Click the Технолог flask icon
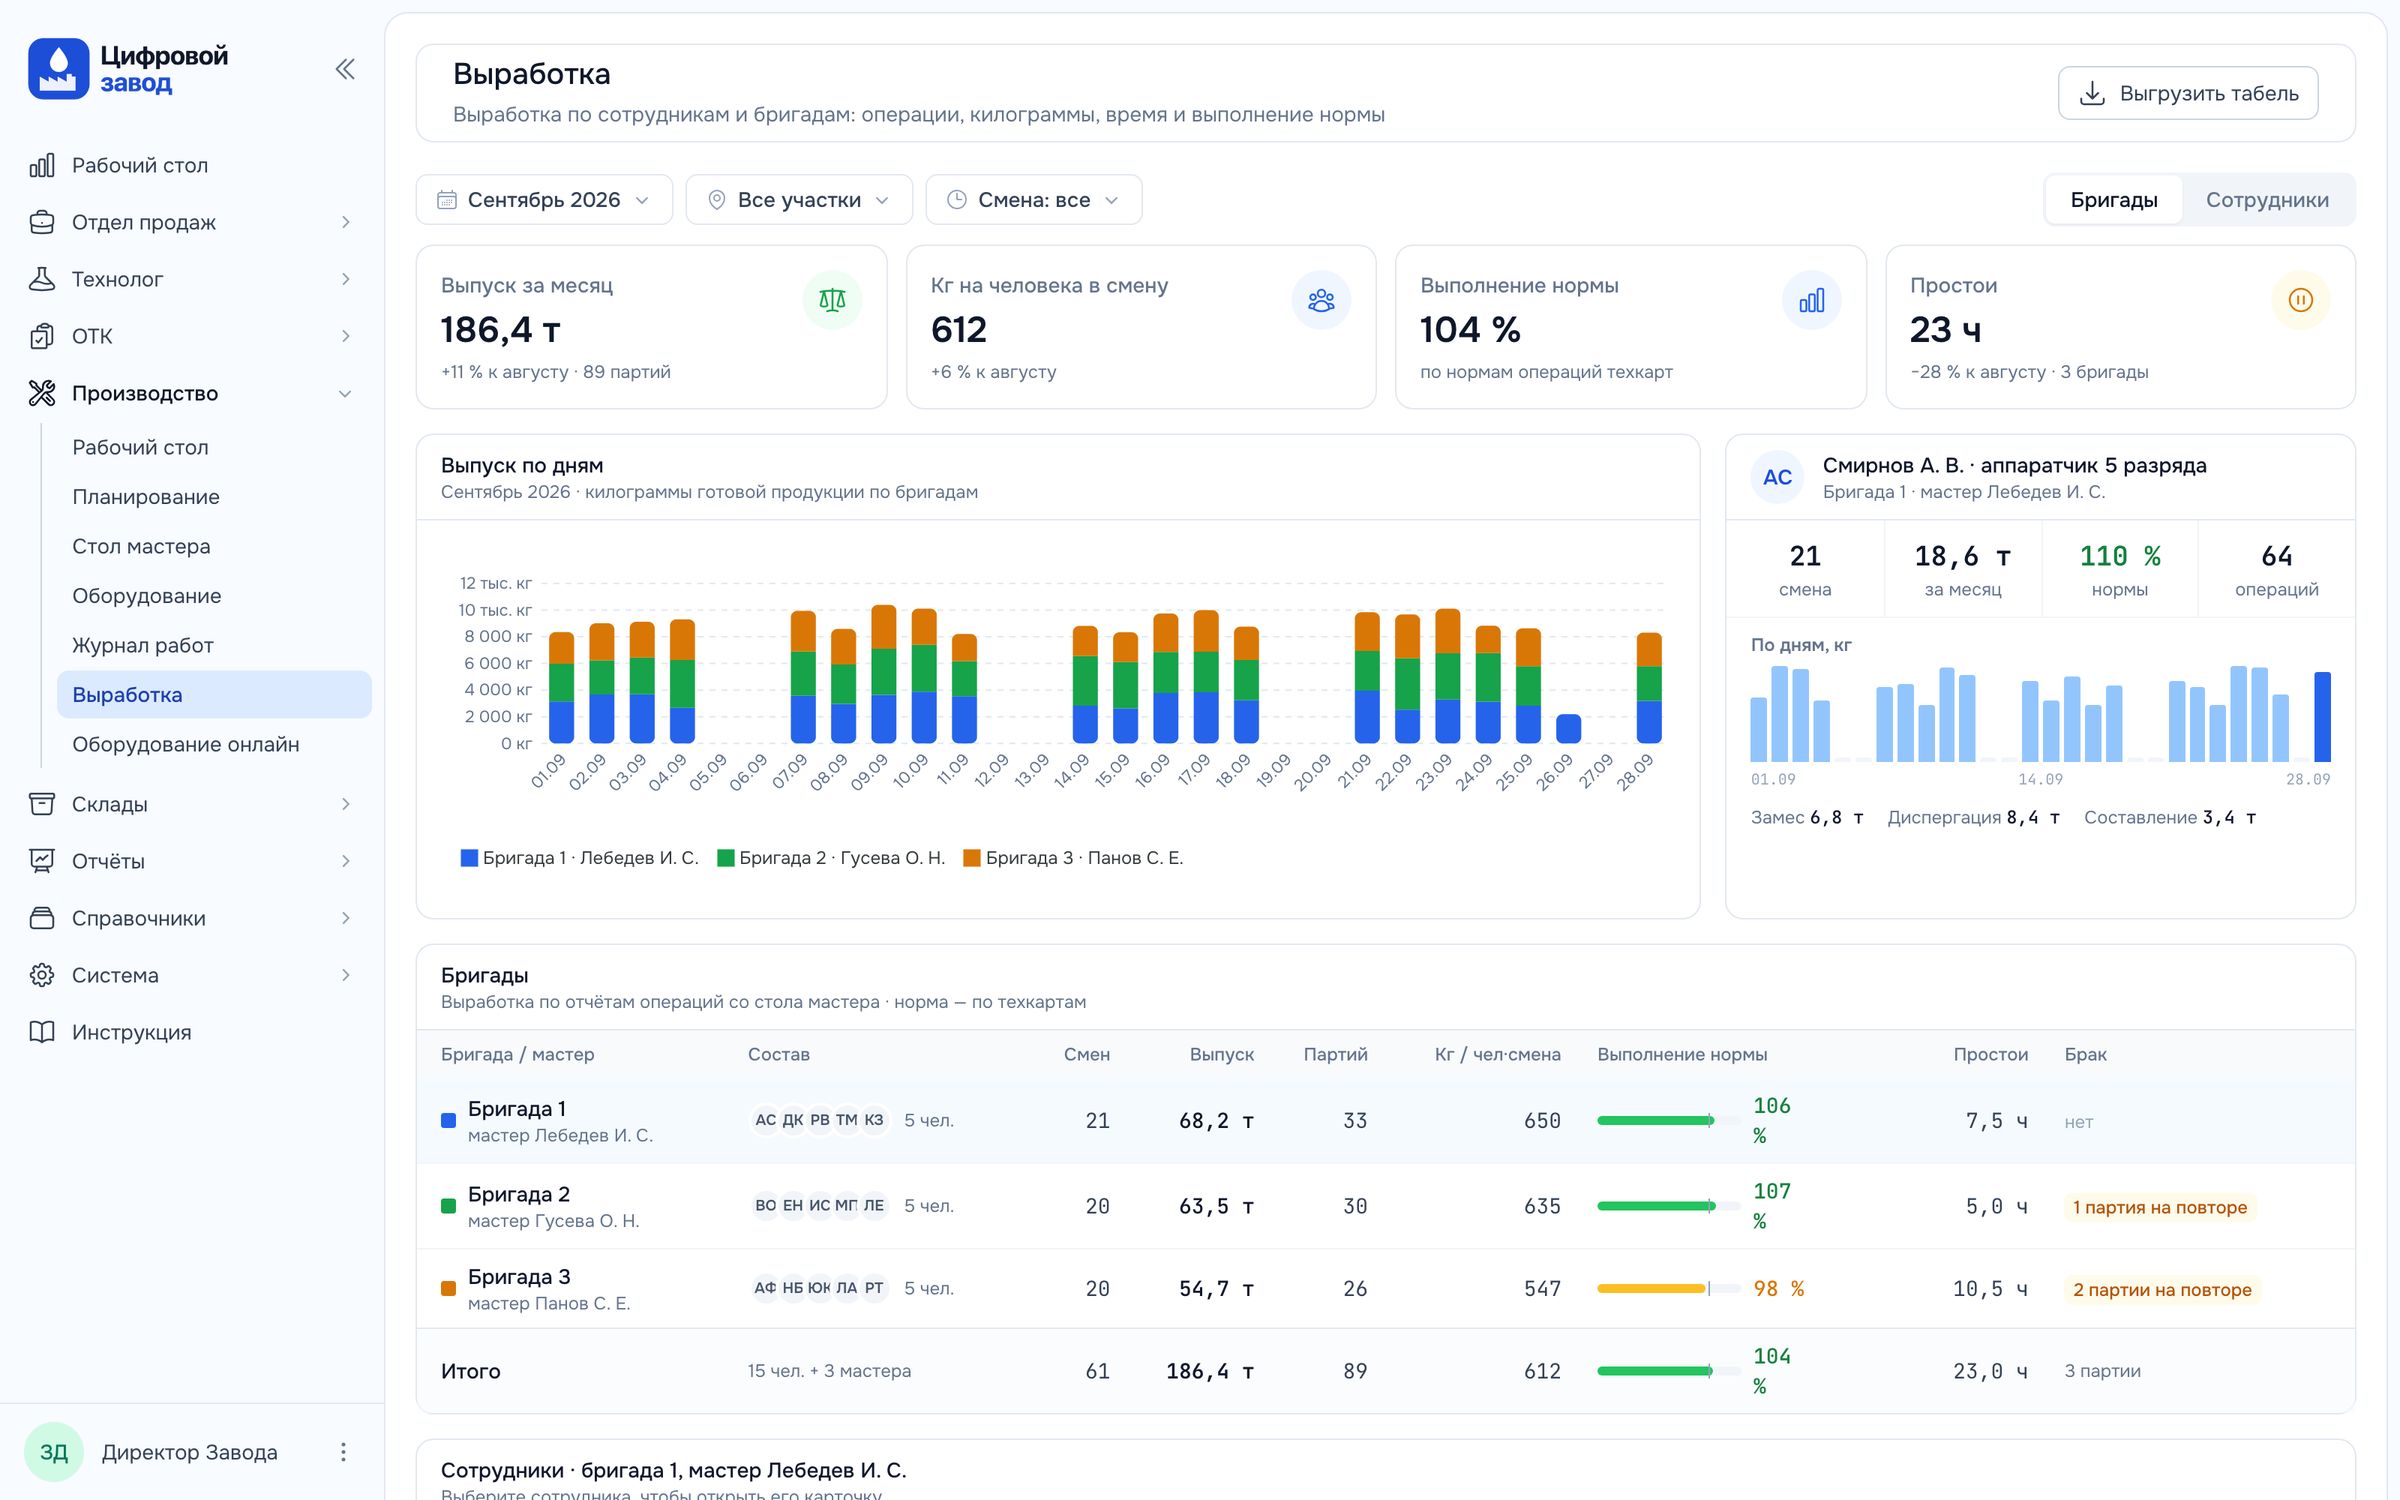This screenshot has height=1500, width=2400. 42,279
